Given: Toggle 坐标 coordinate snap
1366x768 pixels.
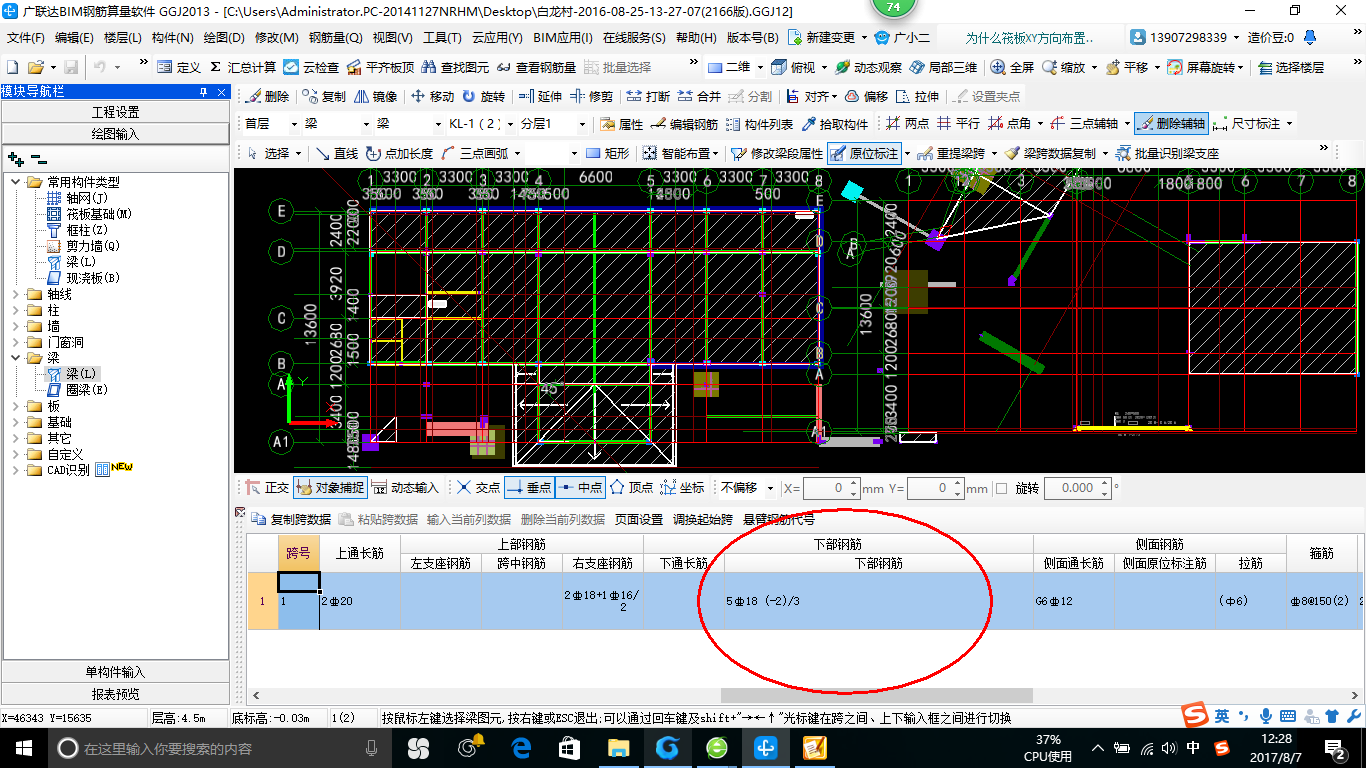Looking at the screenshot, I should tap(682, 488).
